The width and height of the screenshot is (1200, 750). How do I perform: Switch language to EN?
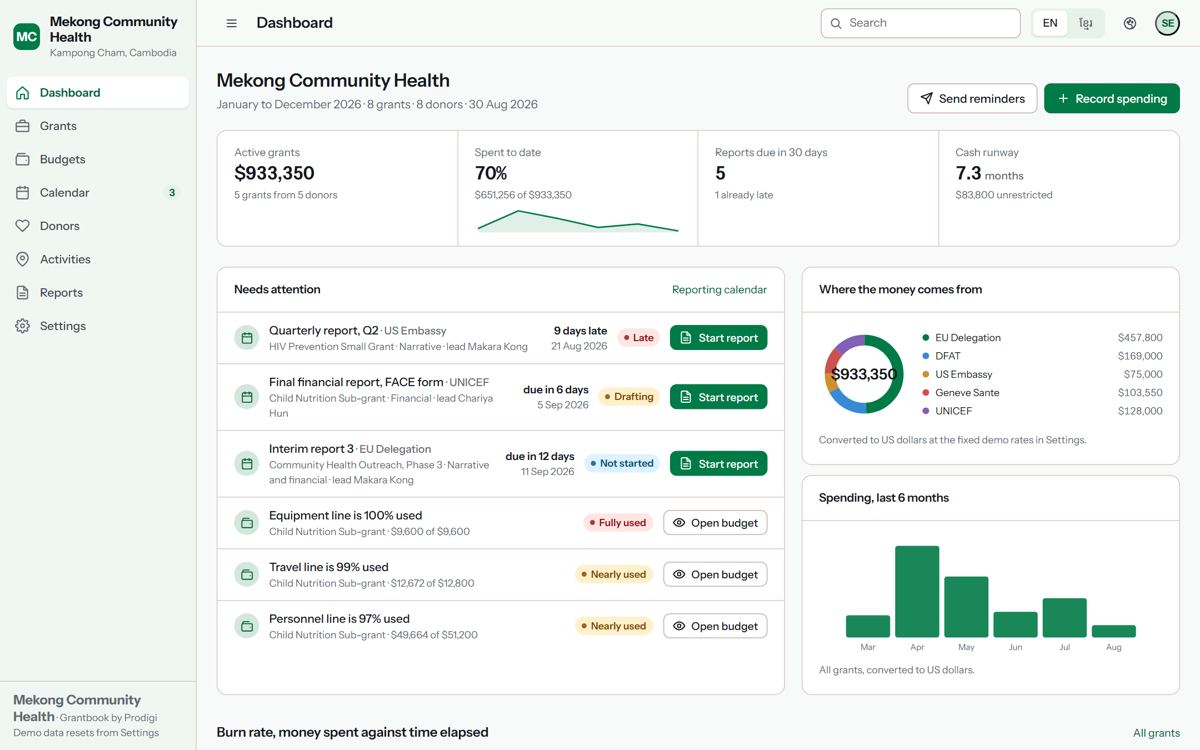coord(1050,23)
